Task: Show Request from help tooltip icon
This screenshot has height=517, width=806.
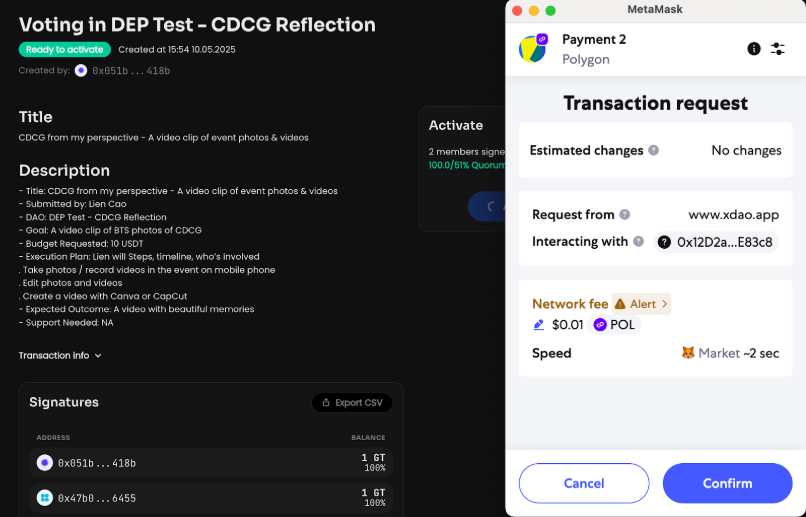Action: (625, 214)
